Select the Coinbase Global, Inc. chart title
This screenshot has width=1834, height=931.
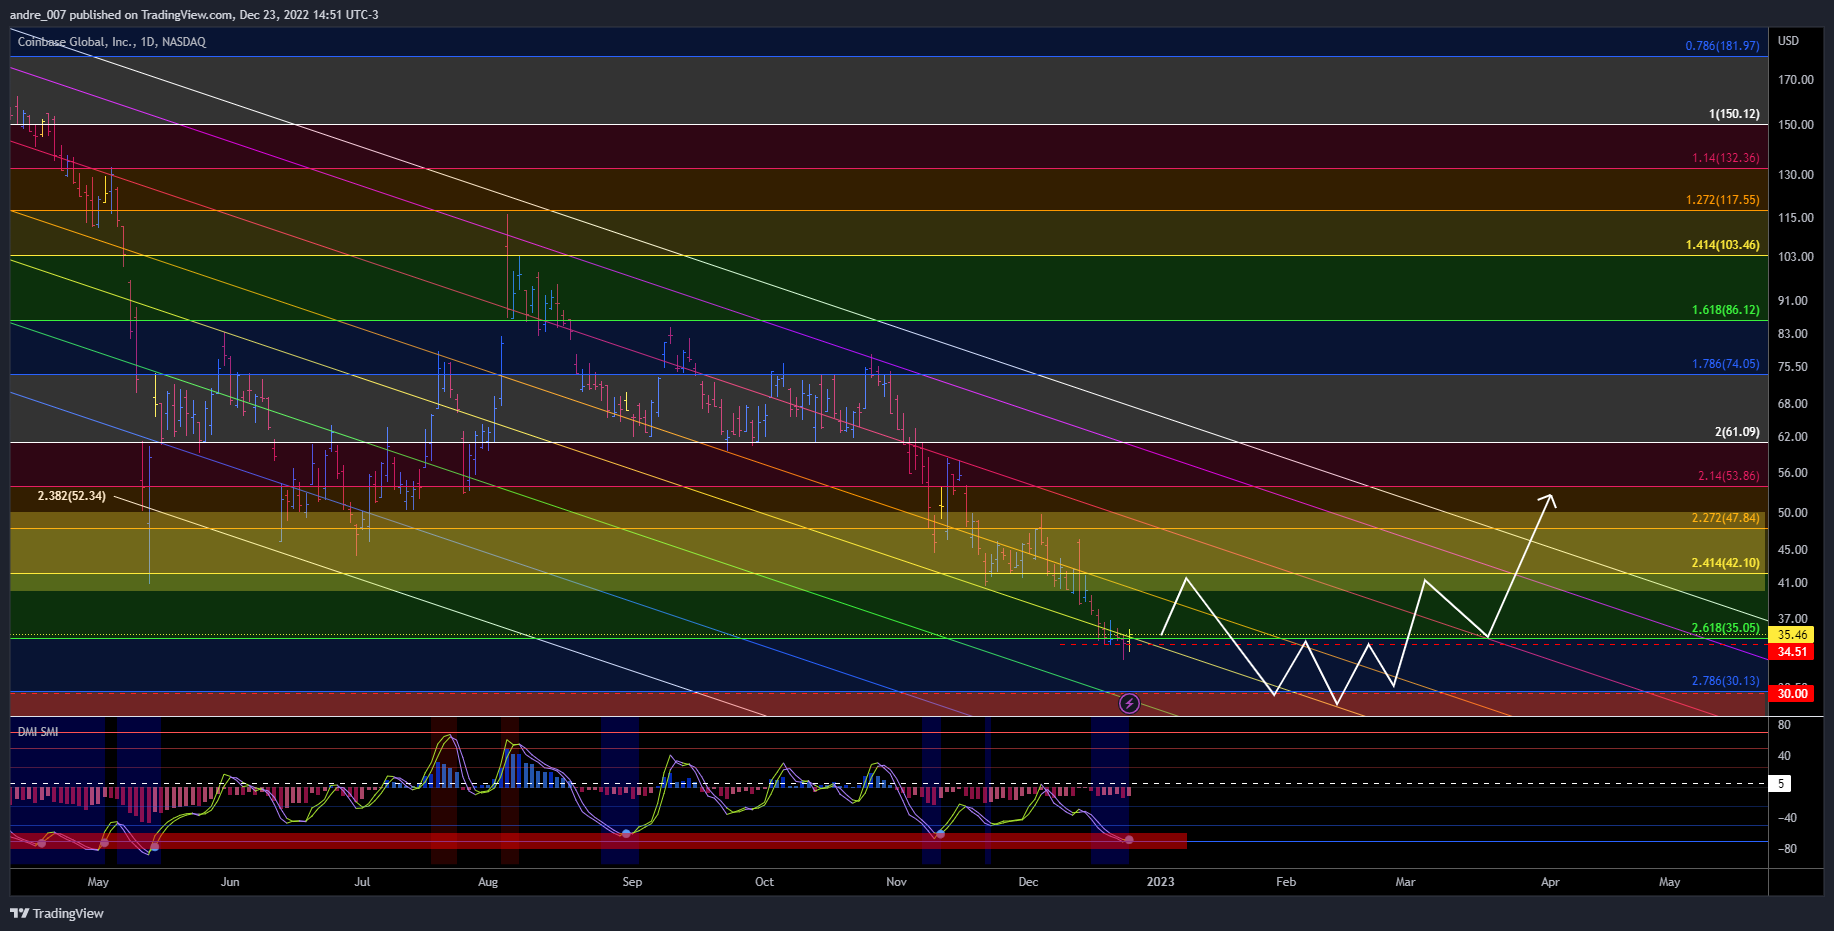[112, 42]
